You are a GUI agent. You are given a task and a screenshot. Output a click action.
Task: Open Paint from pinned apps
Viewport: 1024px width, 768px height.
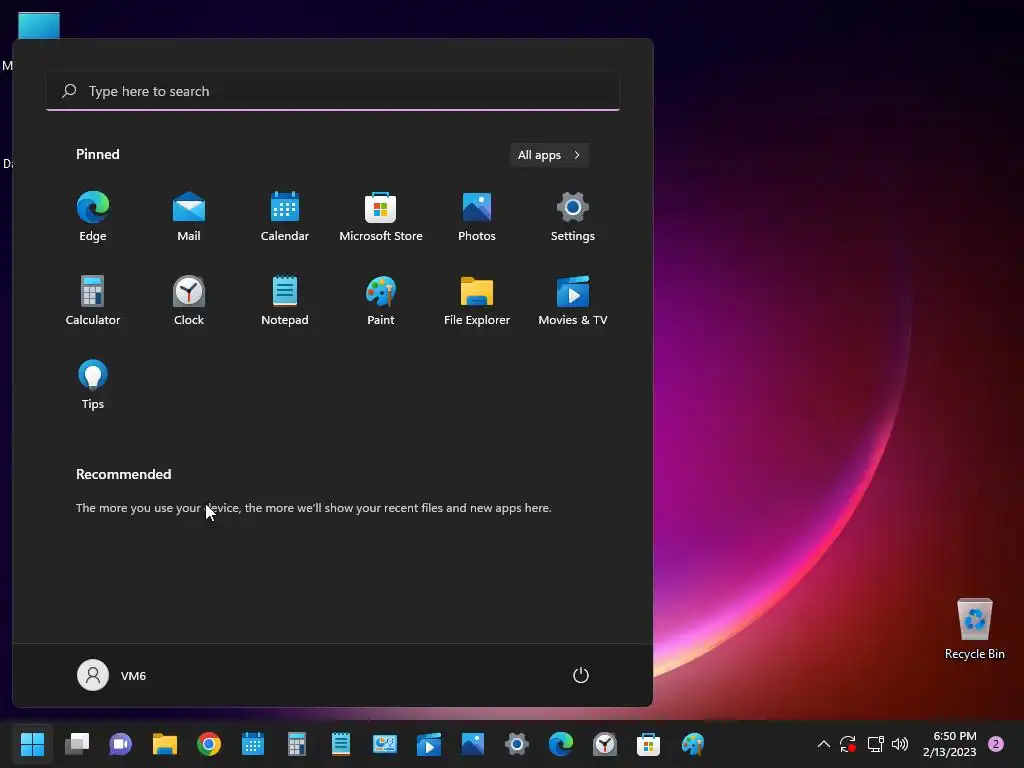(381, 300)
